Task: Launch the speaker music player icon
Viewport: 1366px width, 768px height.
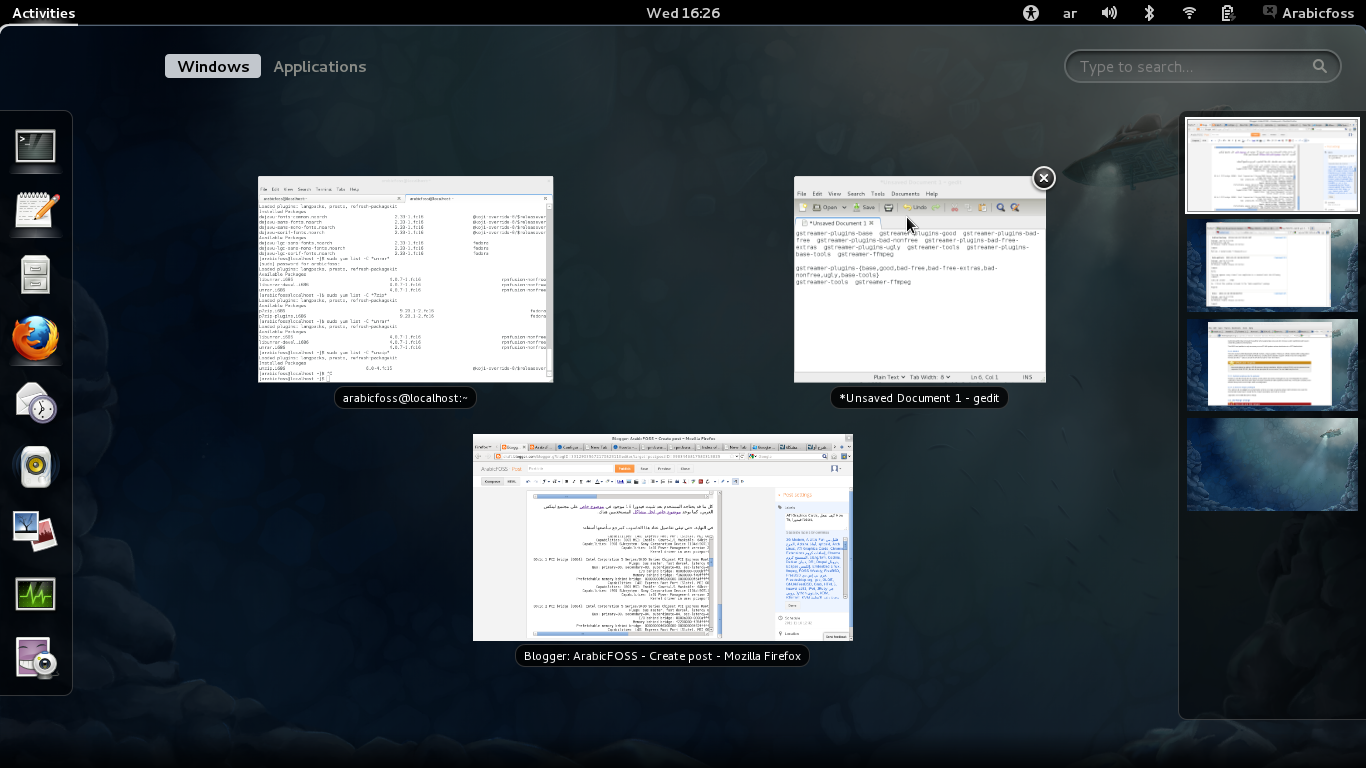Action: point(36,467)
